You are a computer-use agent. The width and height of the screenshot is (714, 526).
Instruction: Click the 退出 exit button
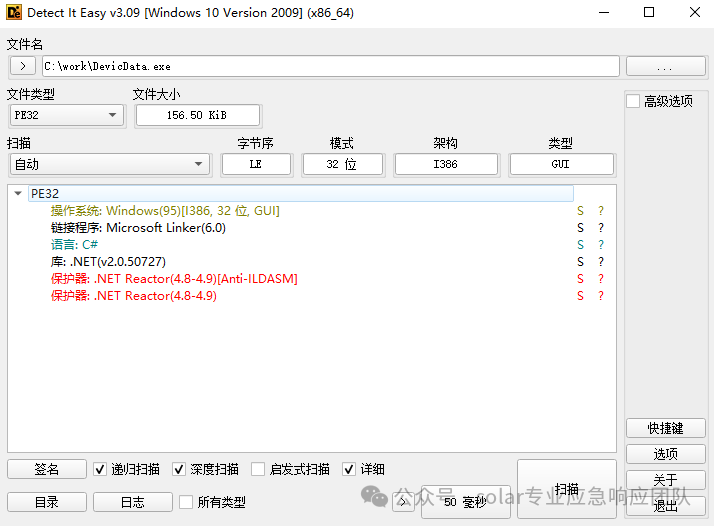click(665, 506)
